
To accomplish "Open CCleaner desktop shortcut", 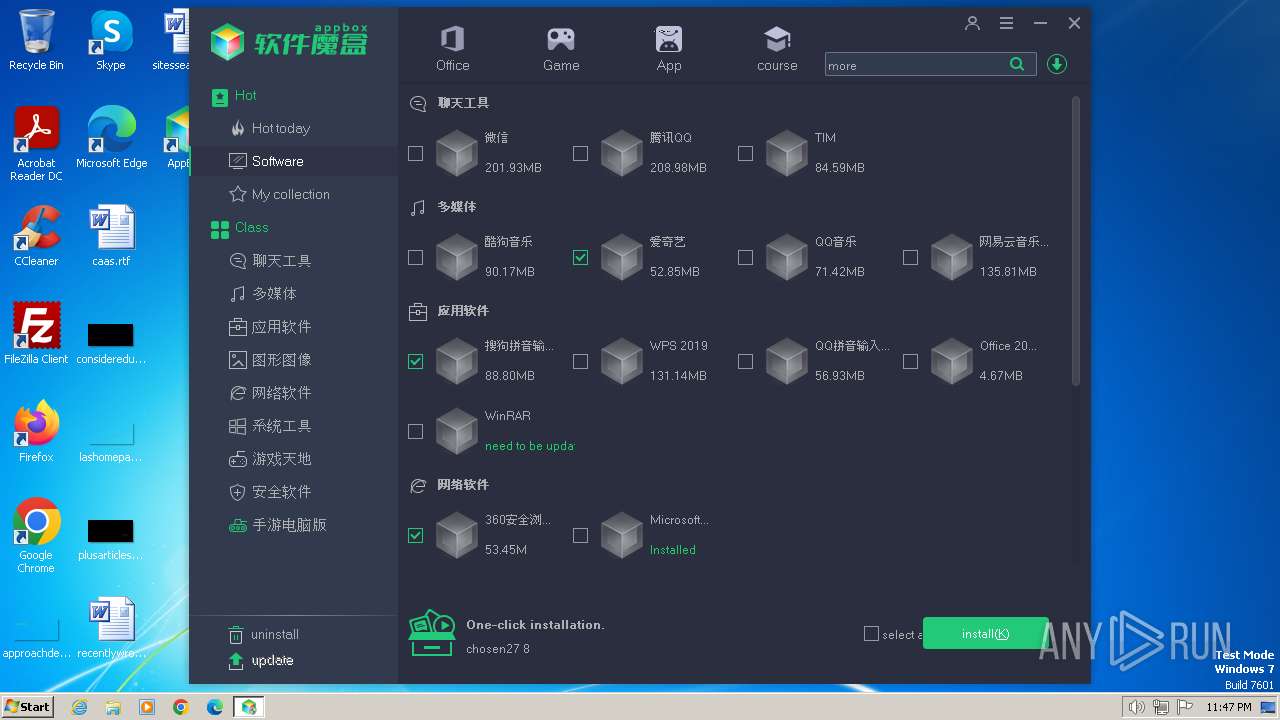I will (x=36, y=236).
